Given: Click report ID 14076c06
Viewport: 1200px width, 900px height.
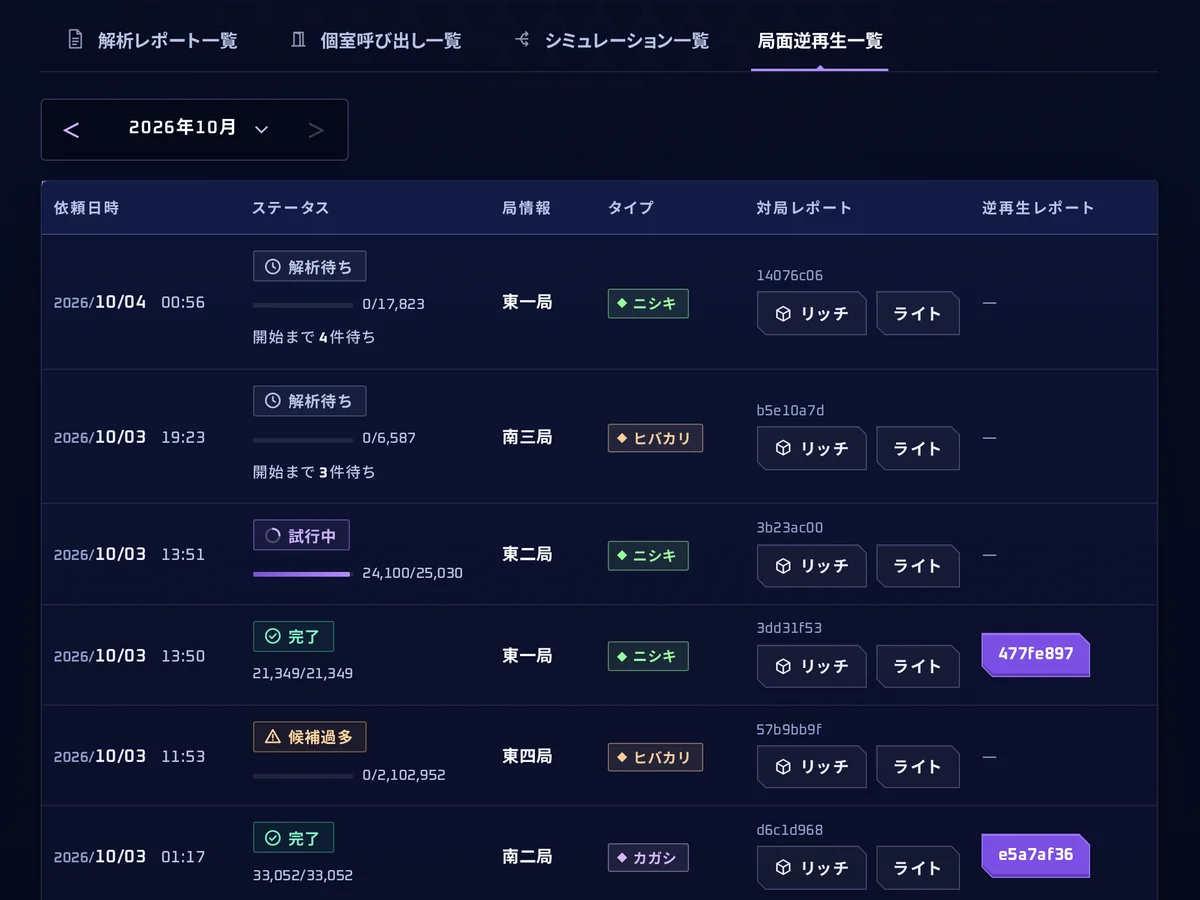Looking at the screenshot, I should 790,275.
